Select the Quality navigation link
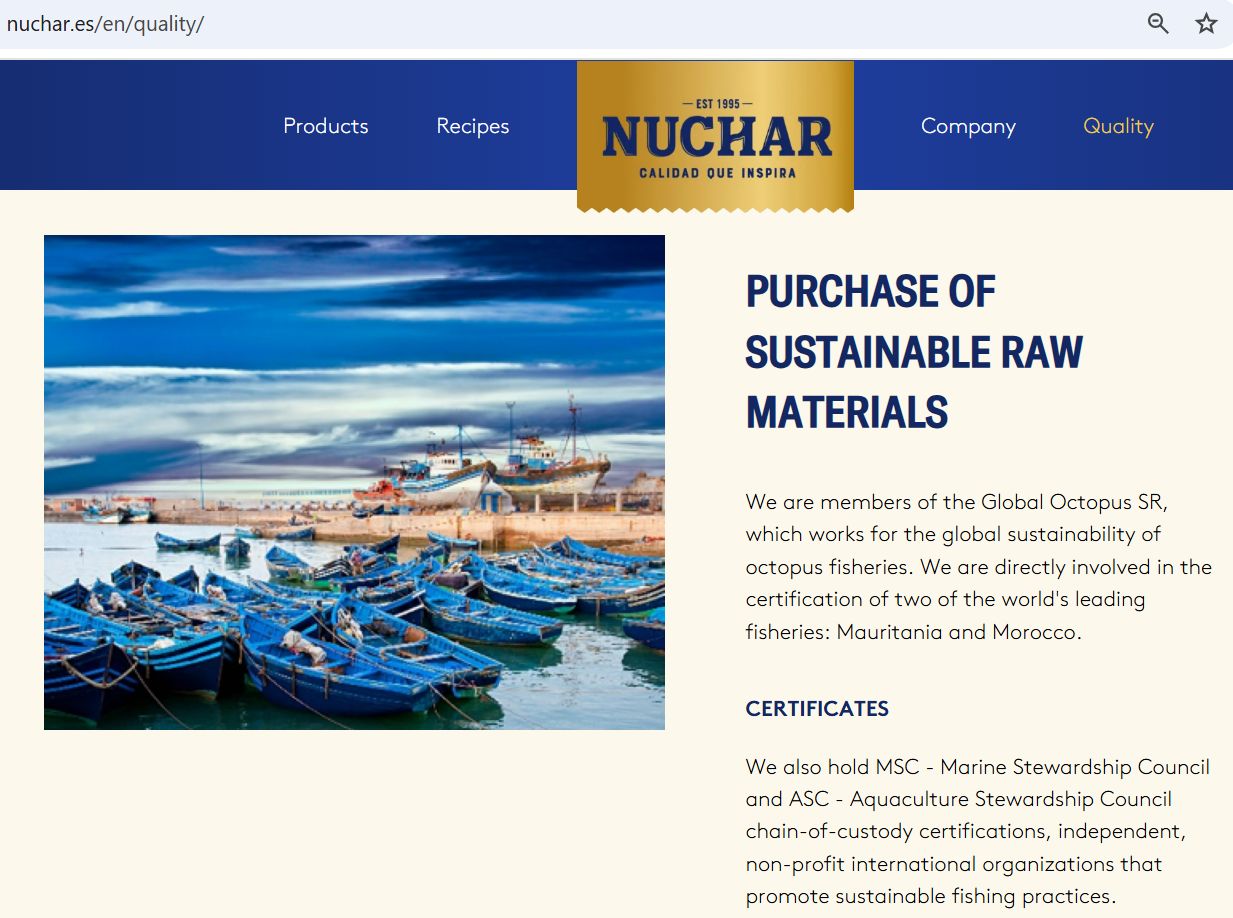The height and width of the screenshot is (918, 1233). (x=1118, y=126)
